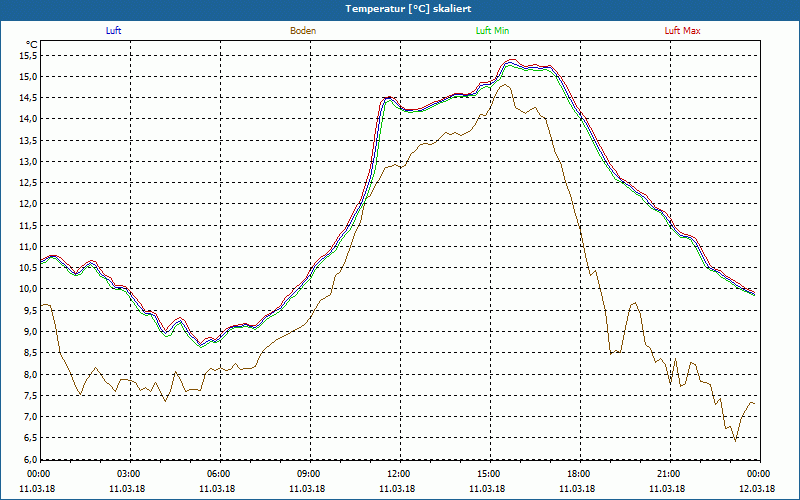The image size is (800, 500).
Task: Click the 12.03.18 date label
Action: (x=757, y=488)
